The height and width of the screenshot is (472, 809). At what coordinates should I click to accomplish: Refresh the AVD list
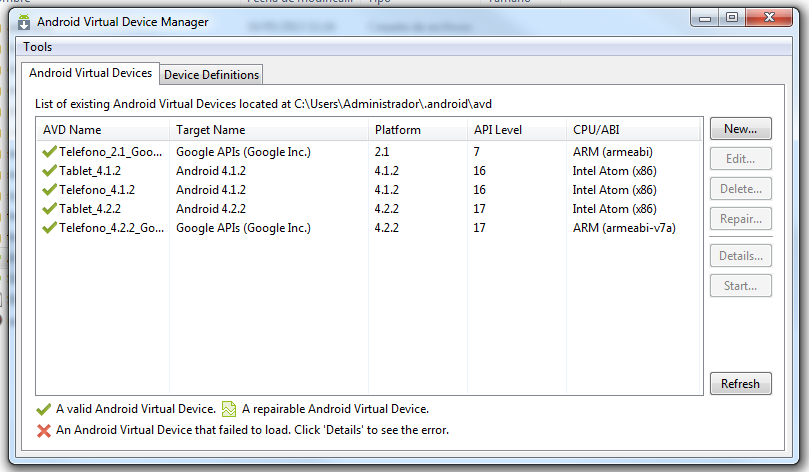pyautogui.click(x=740, y=384)
